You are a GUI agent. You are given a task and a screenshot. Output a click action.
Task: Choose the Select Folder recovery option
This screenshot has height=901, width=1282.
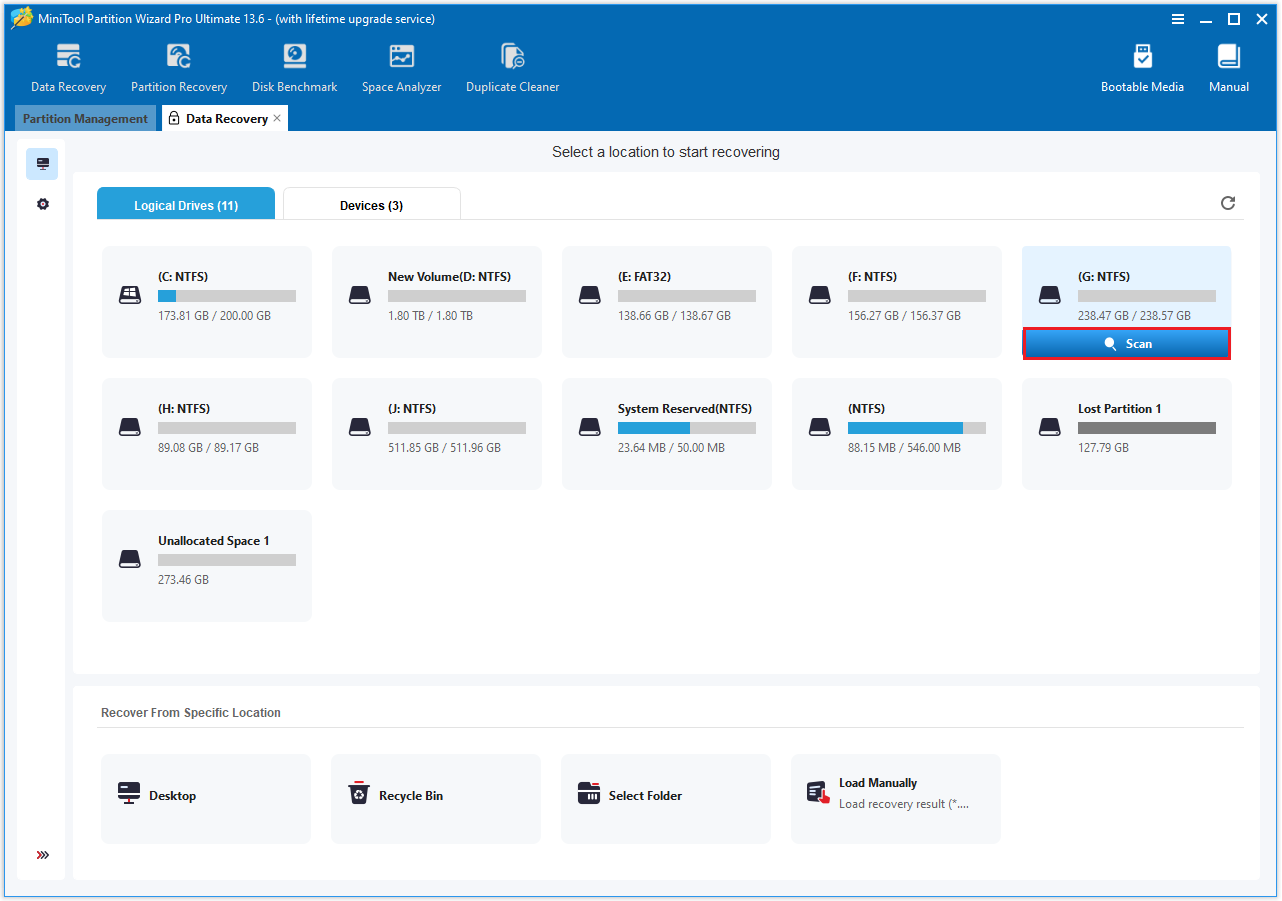click(x=665, y=794)
